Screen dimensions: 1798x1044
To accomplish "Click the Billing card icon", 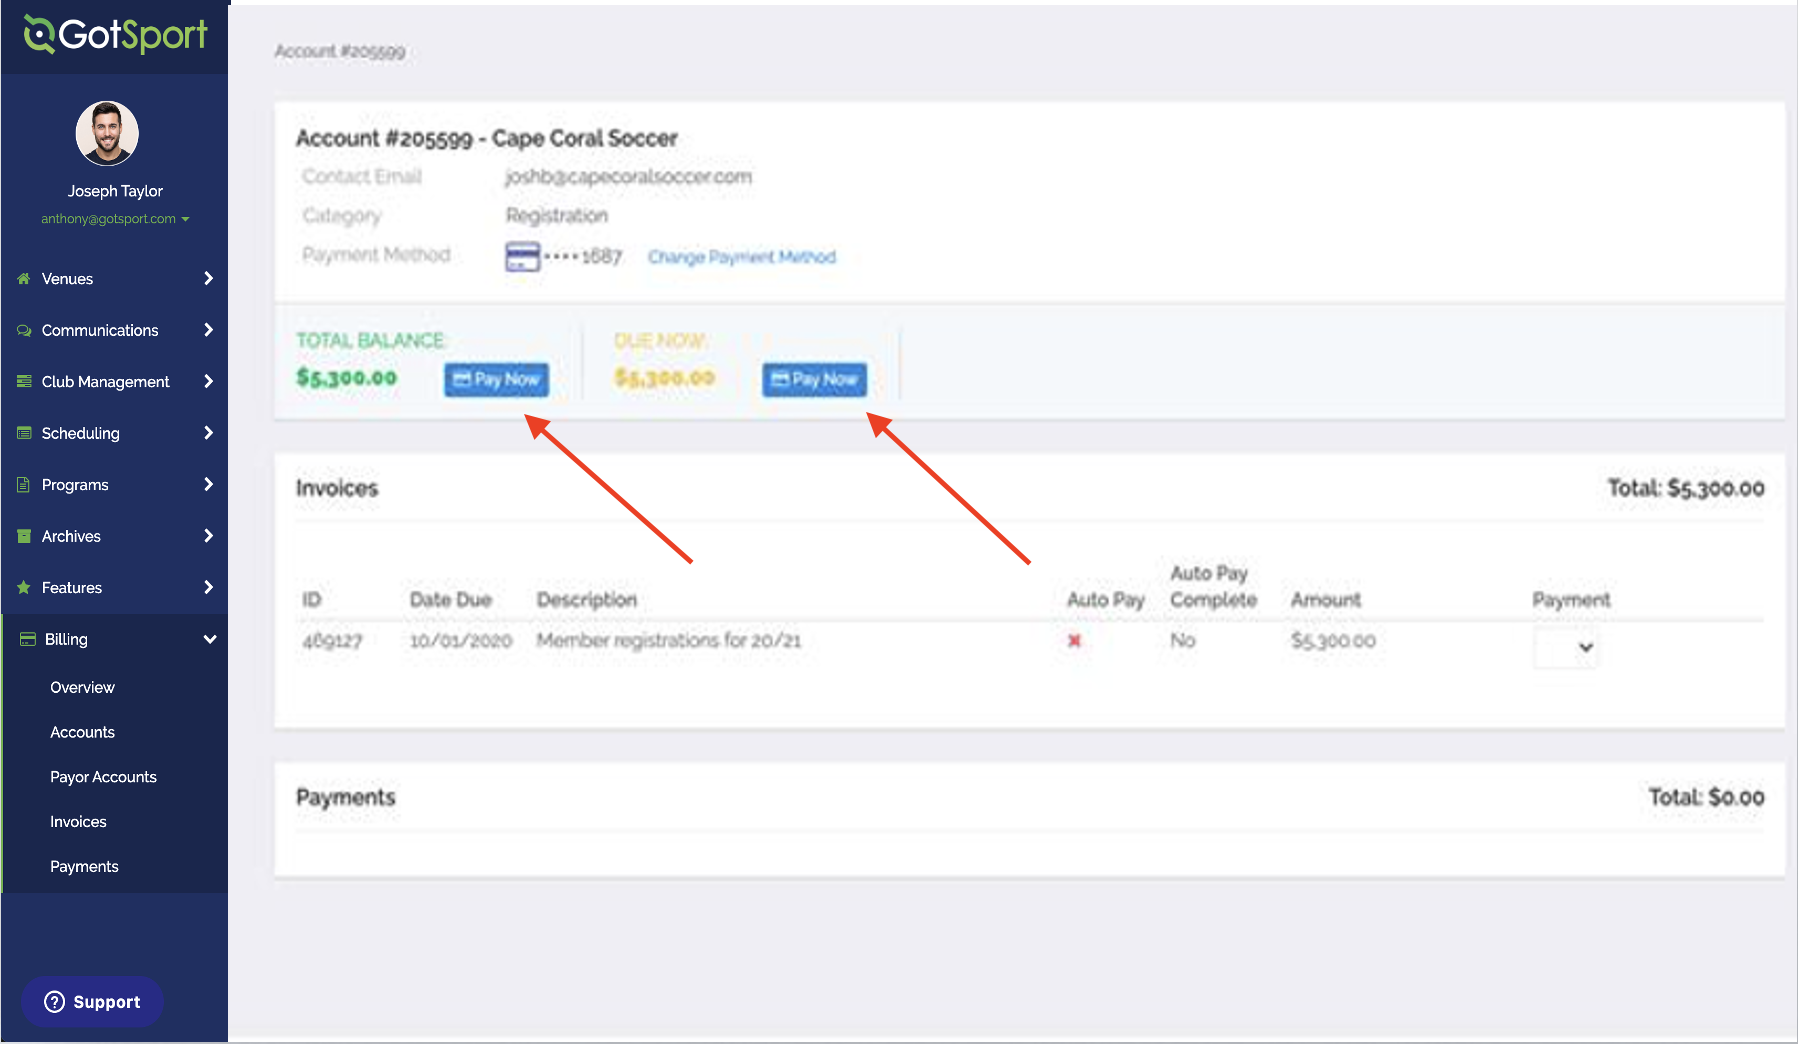I will click(x=28, y=639).
